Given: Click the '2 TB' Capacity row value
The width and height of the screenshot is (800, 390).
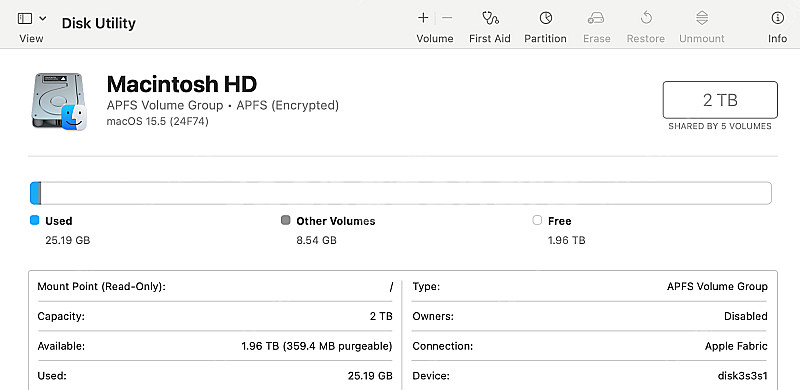Looking at the screenshot, I should (381, 316).
